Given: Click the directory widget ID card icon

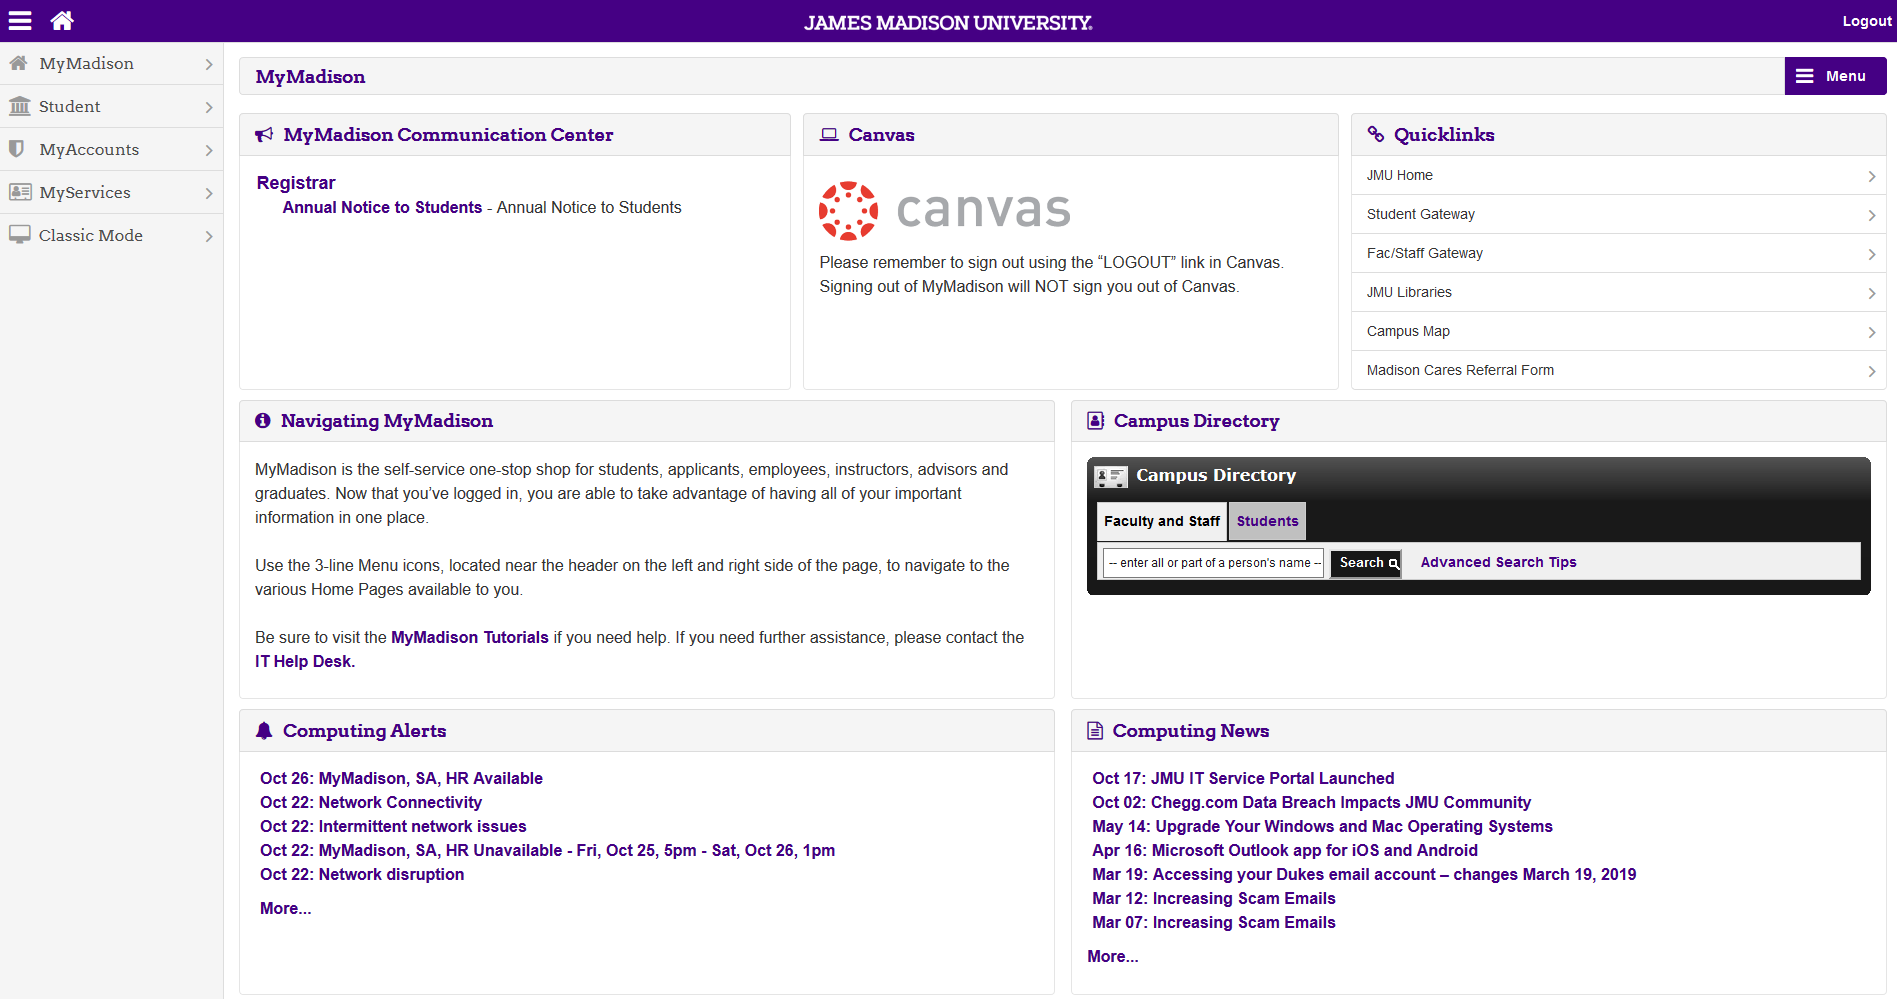Looking at the screenshot, I should click(1111, 476).
